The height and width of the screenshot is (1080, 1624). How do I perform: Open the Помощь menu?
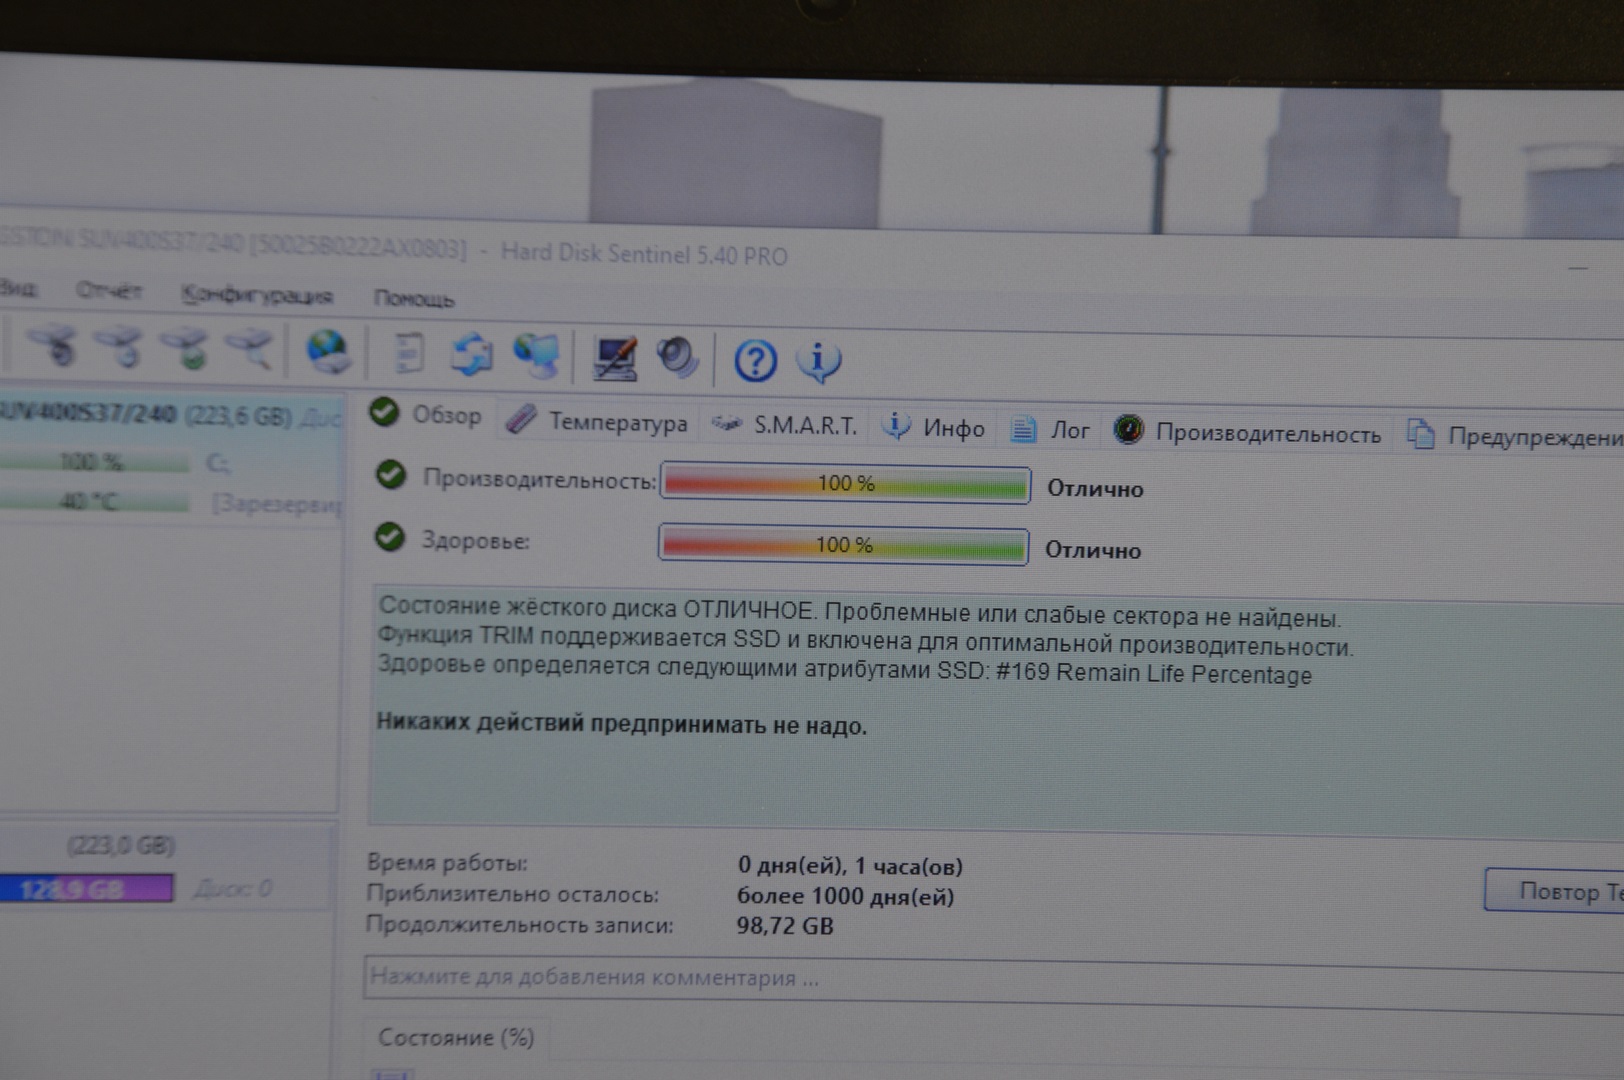point(414,298)
